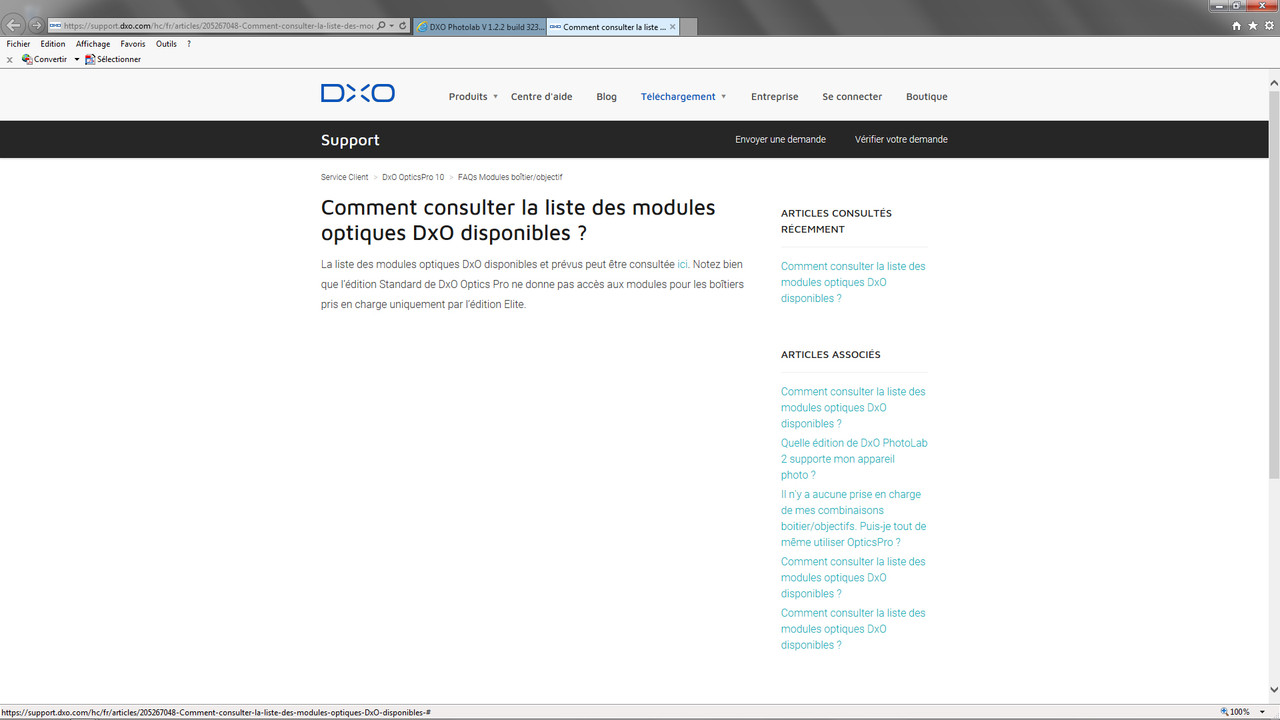Refresh the page with the reload icon
1280x720 pixels.
click(403, 26)
